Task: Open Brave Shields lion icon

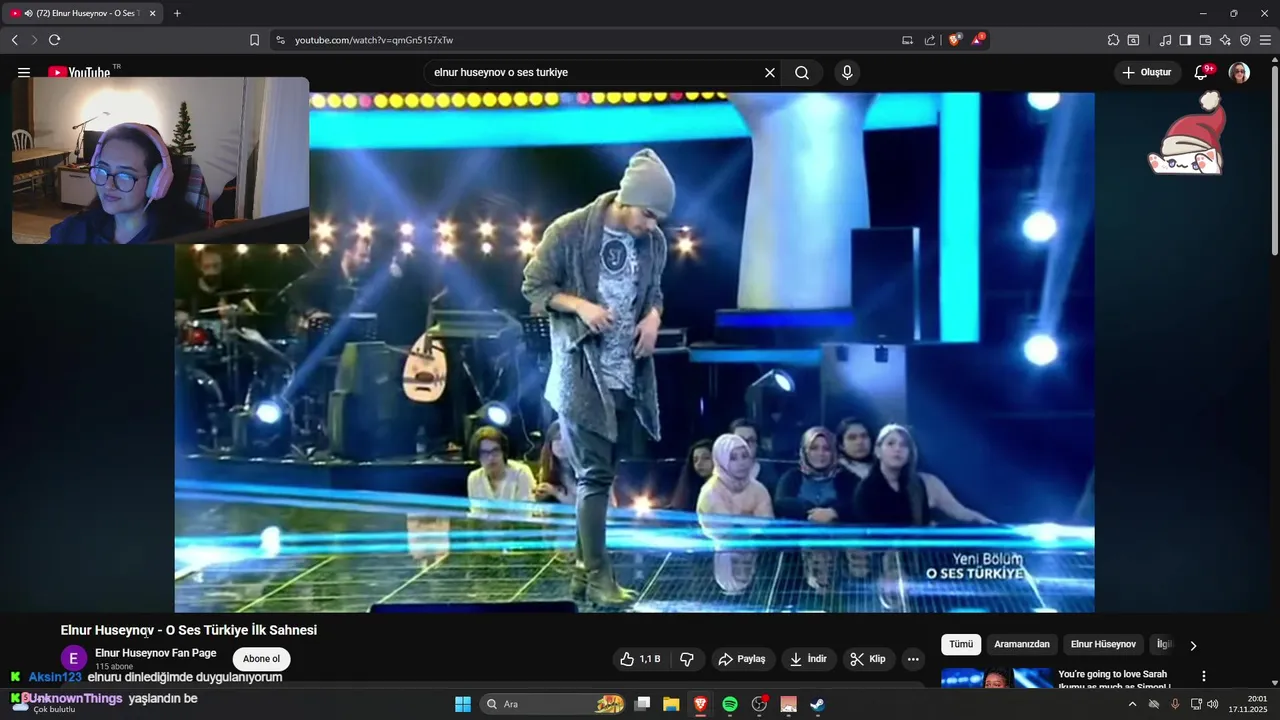Action: [x=955, y=40]
